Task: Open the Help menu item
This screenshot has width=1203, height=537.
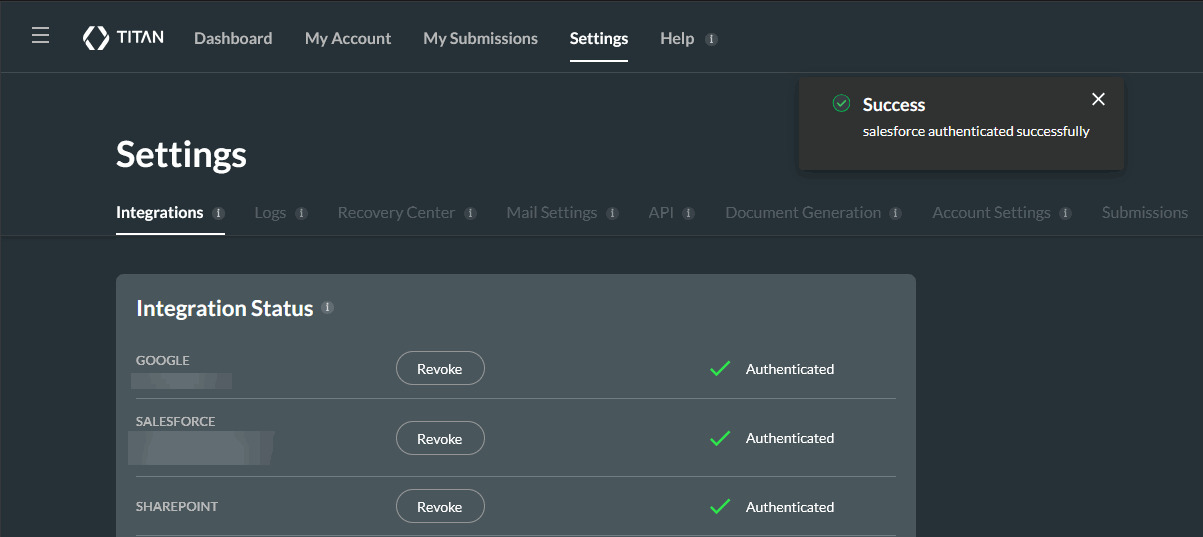Action: tap(677, 38)
